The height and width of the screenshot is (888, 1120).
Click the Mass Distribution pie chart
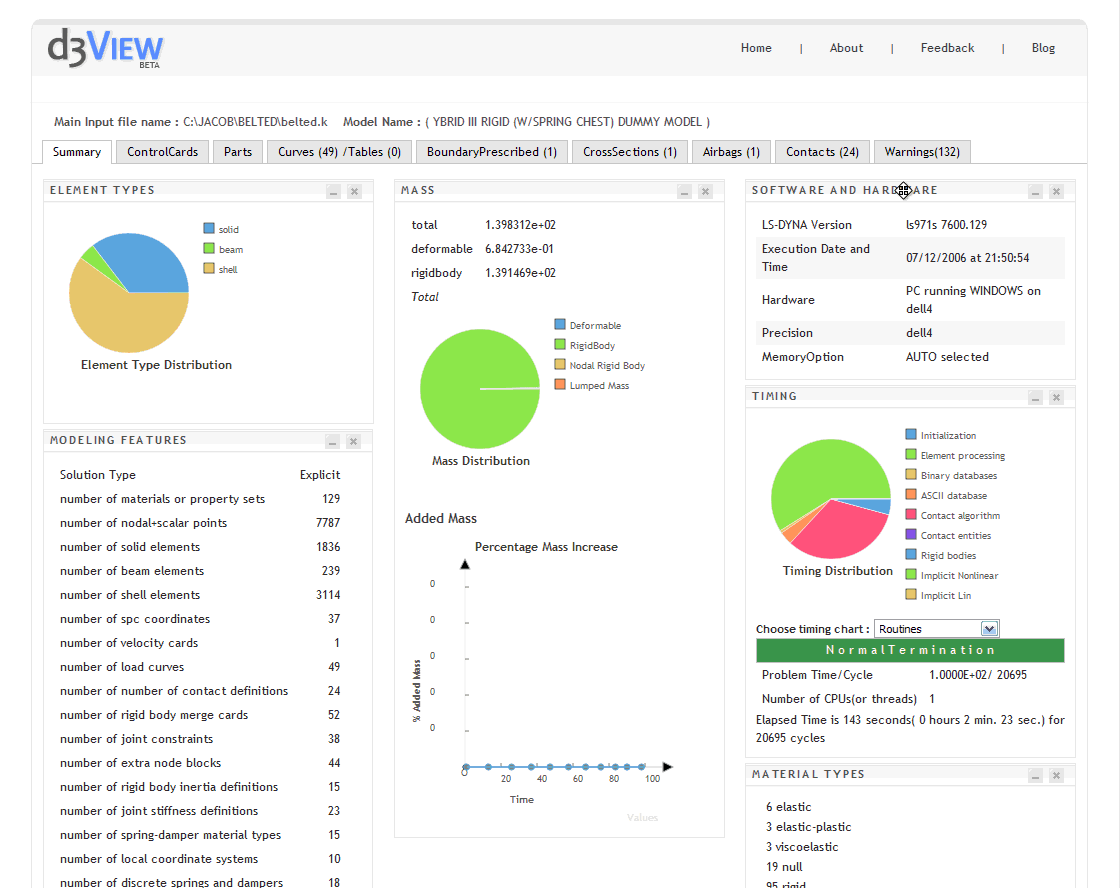pos(480,389)
